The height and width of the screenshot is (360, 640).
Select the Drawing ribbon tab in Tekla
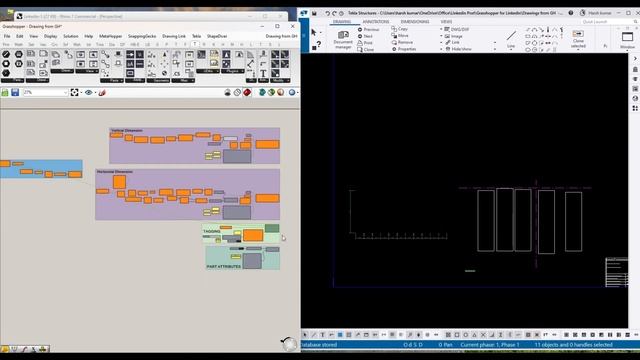pos(342,22)
